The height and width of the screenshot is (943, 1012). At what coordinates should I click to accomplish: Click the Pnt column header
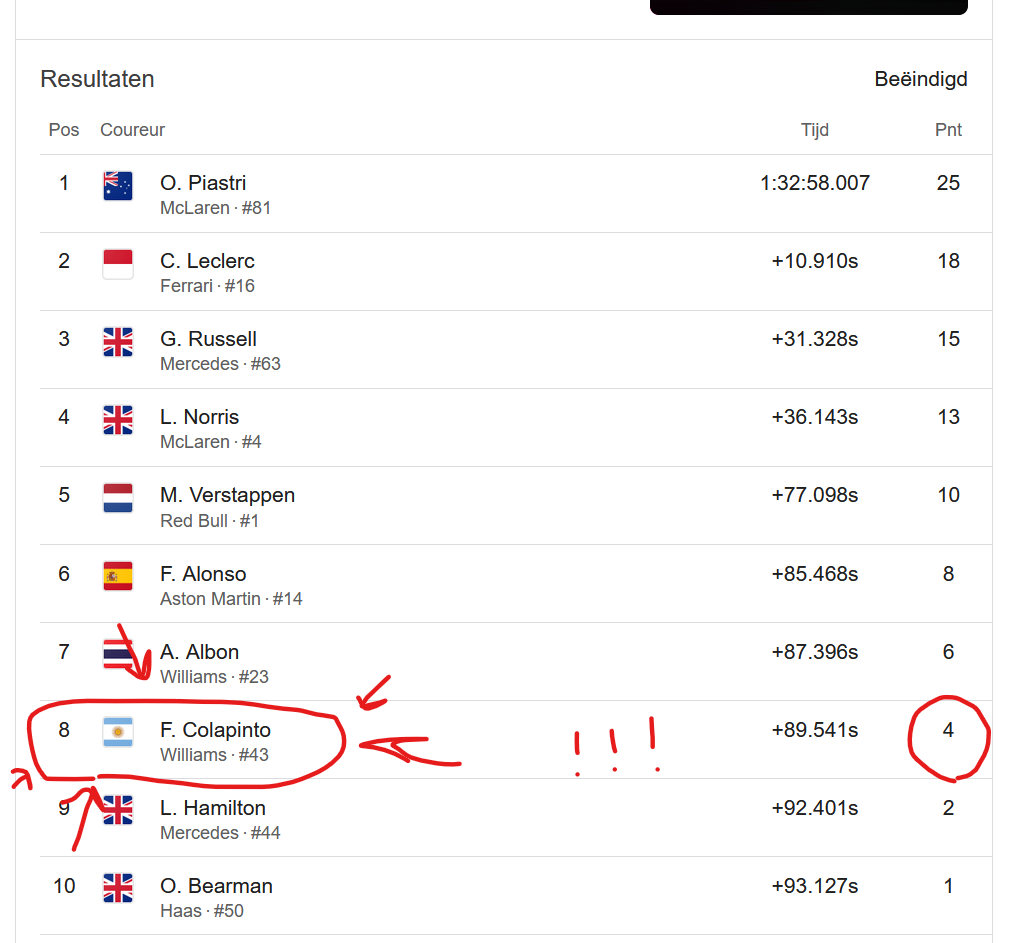[x=948, y=130]
